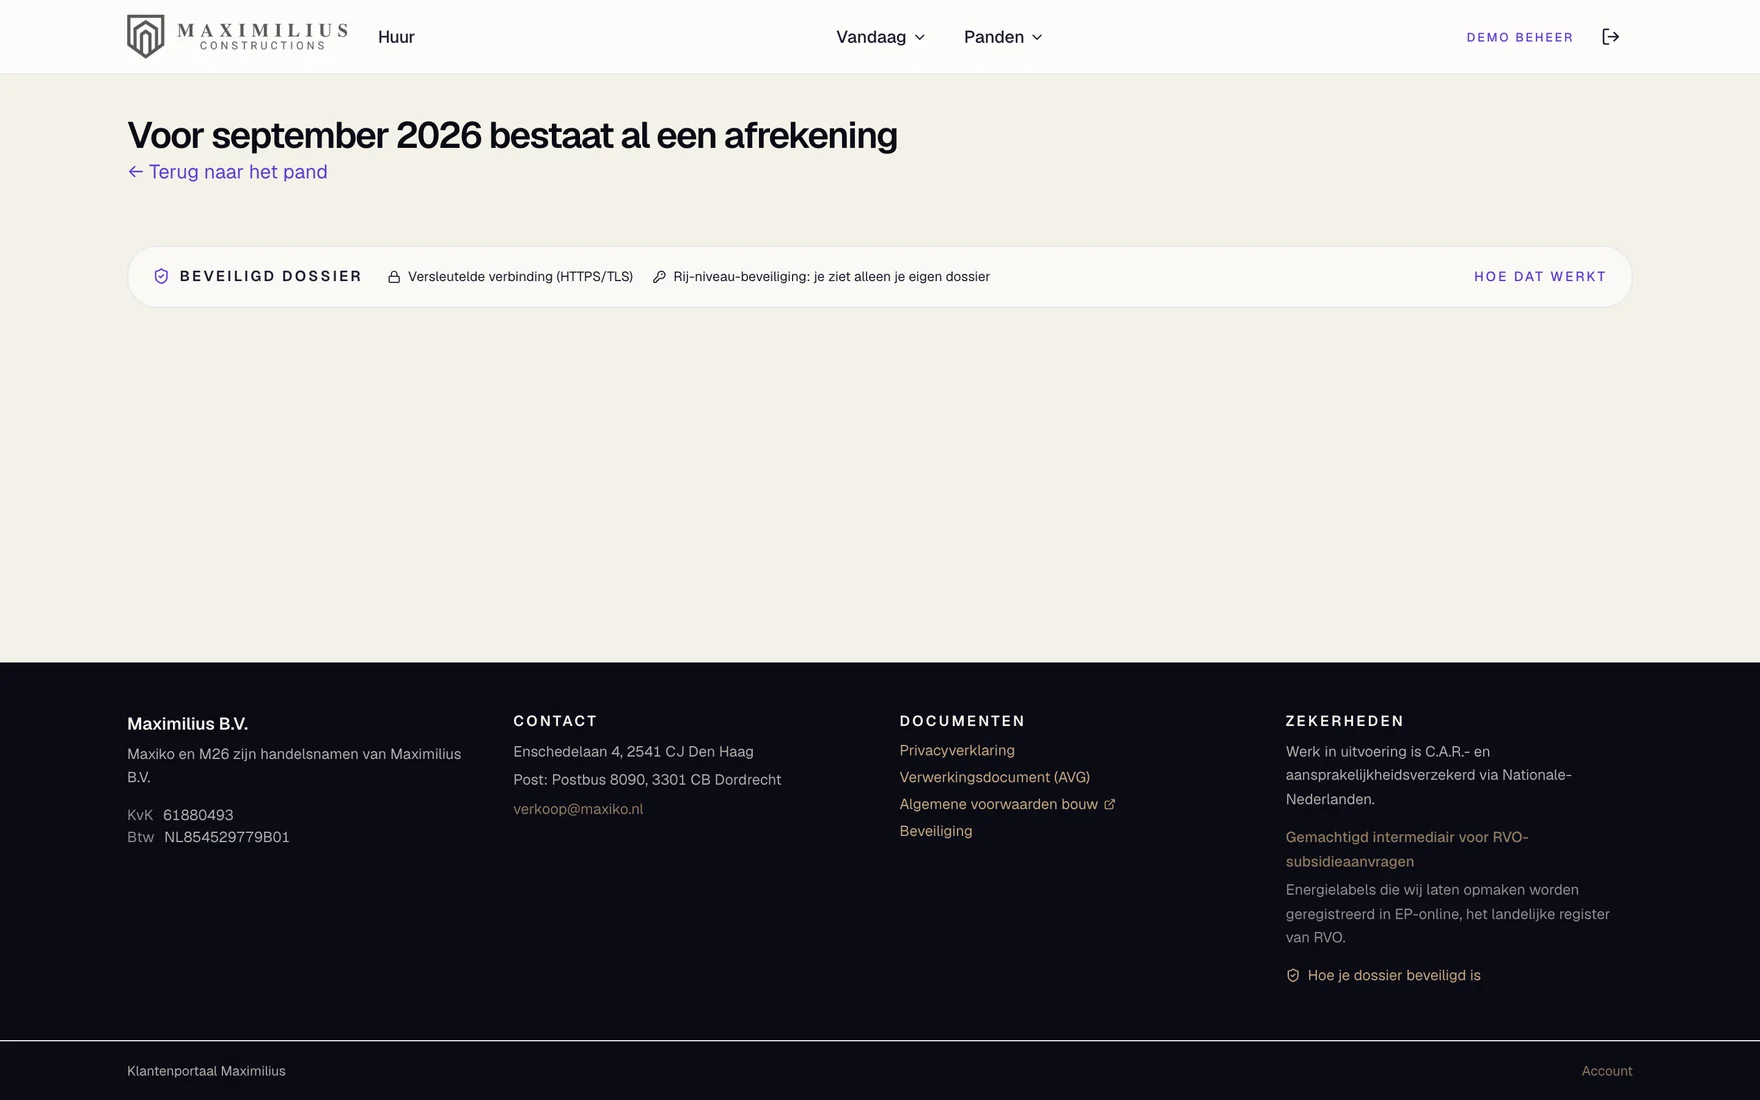Open the Huur section in header
Screen dimensions: 1760x1100
coord(396,37)
